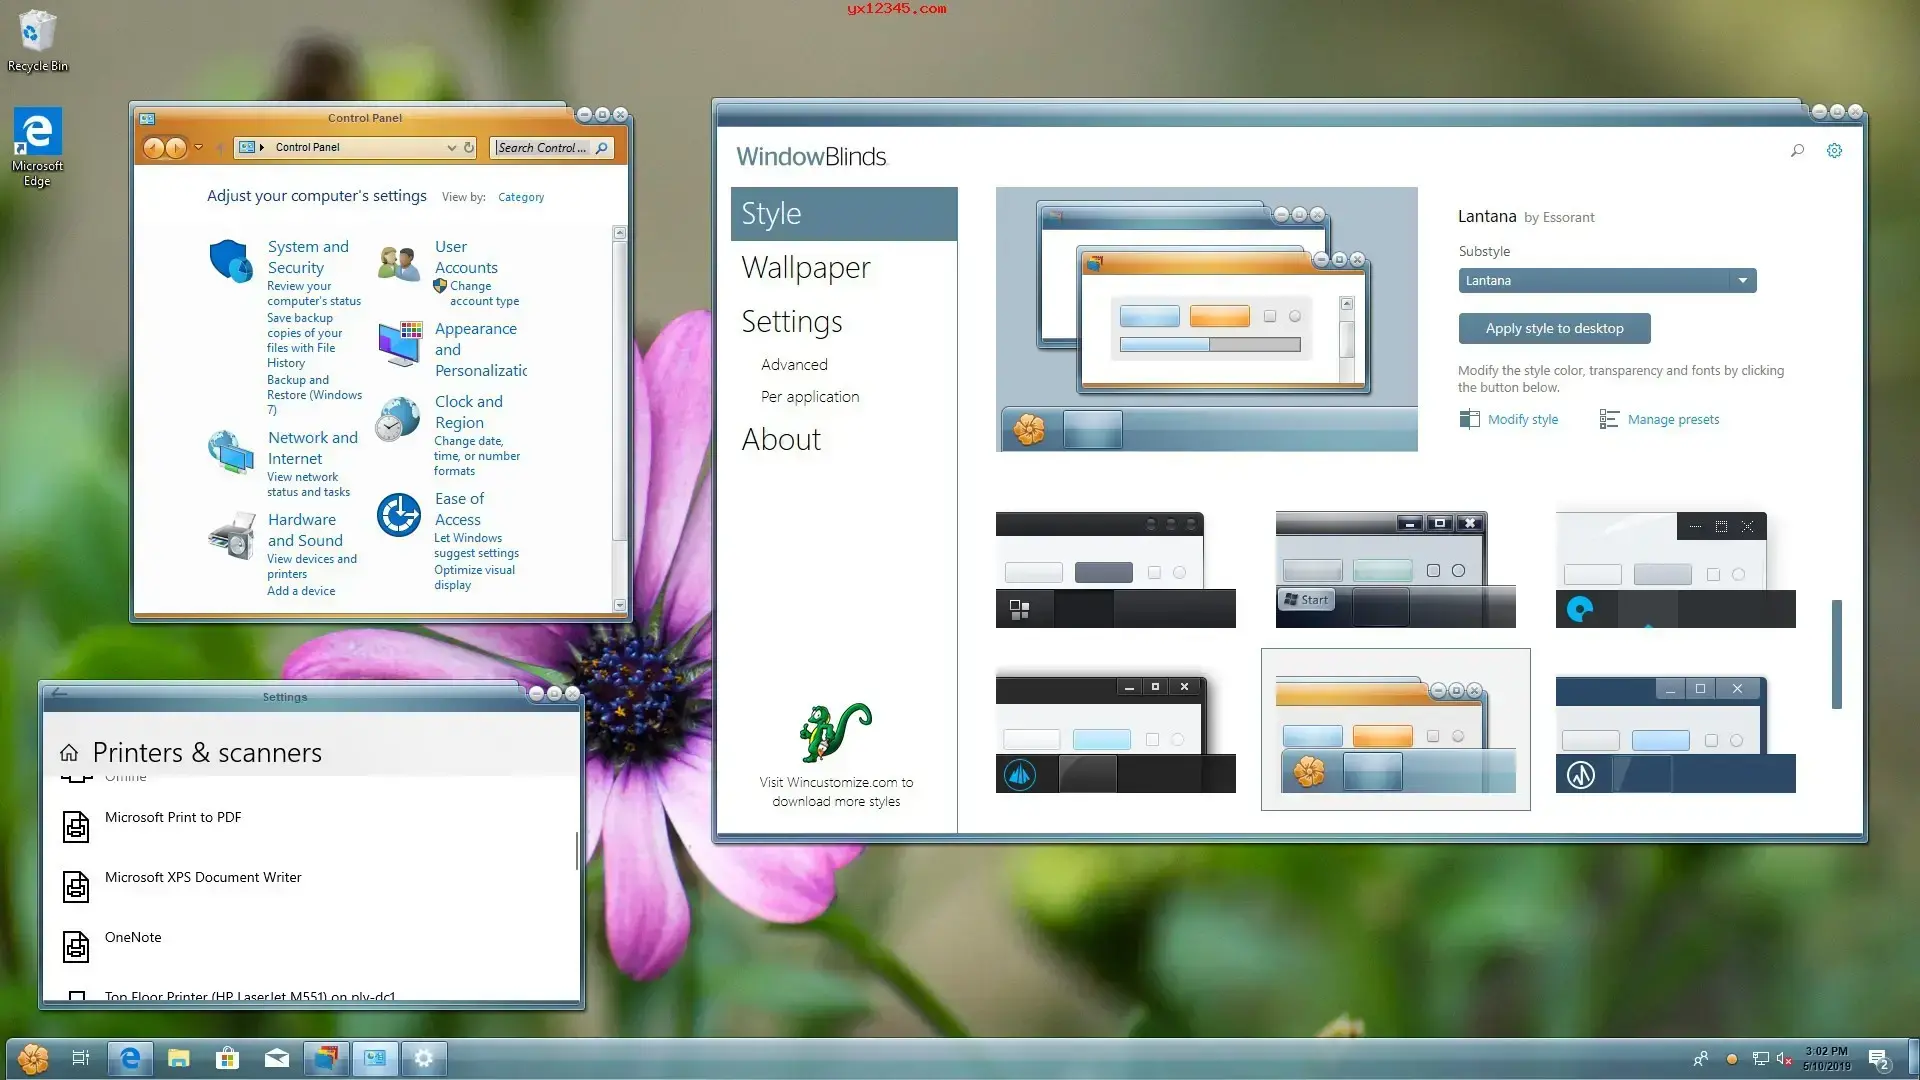Image resolution: width=1920 pixels, height=1080 pixels.
Task: Open Mail from the taskbar
Action: point(277,1058)
